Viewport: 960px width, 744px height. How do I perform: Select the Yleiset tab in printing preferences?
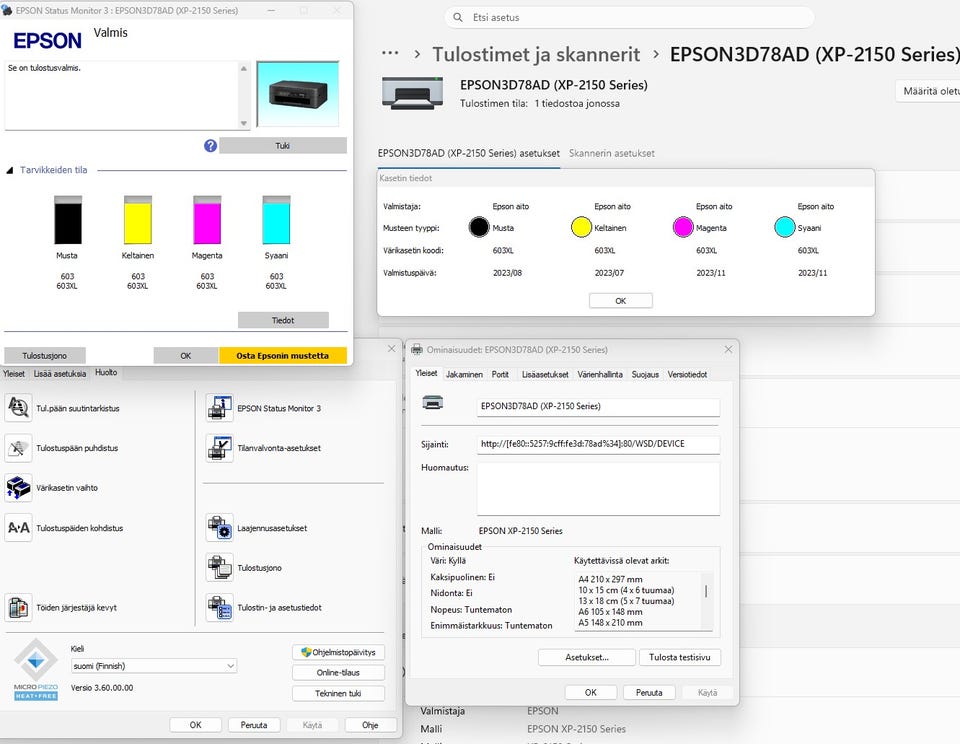14,374
